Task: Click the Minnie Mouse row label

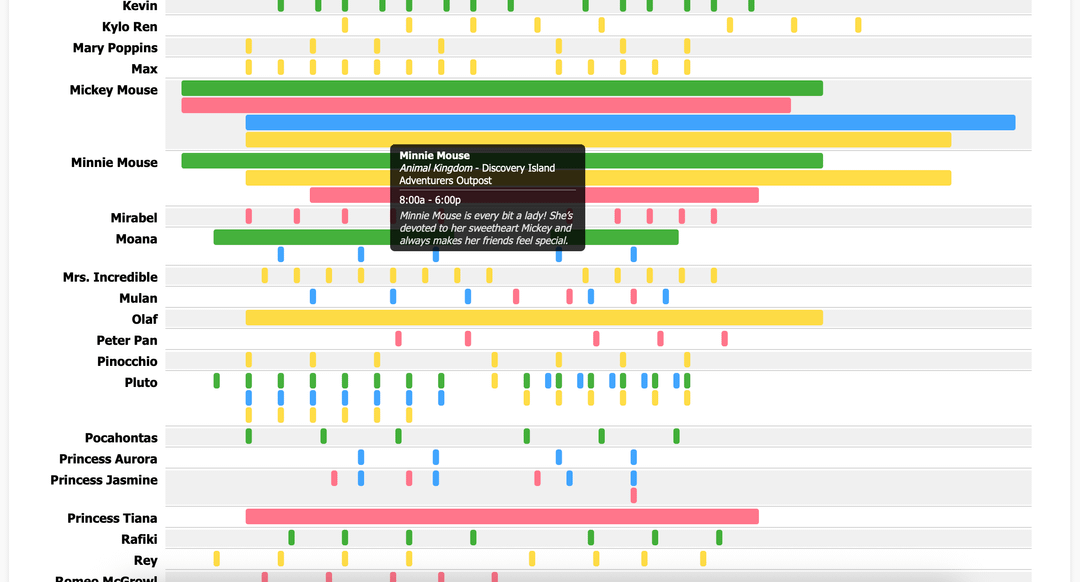Action: point(114,163)
